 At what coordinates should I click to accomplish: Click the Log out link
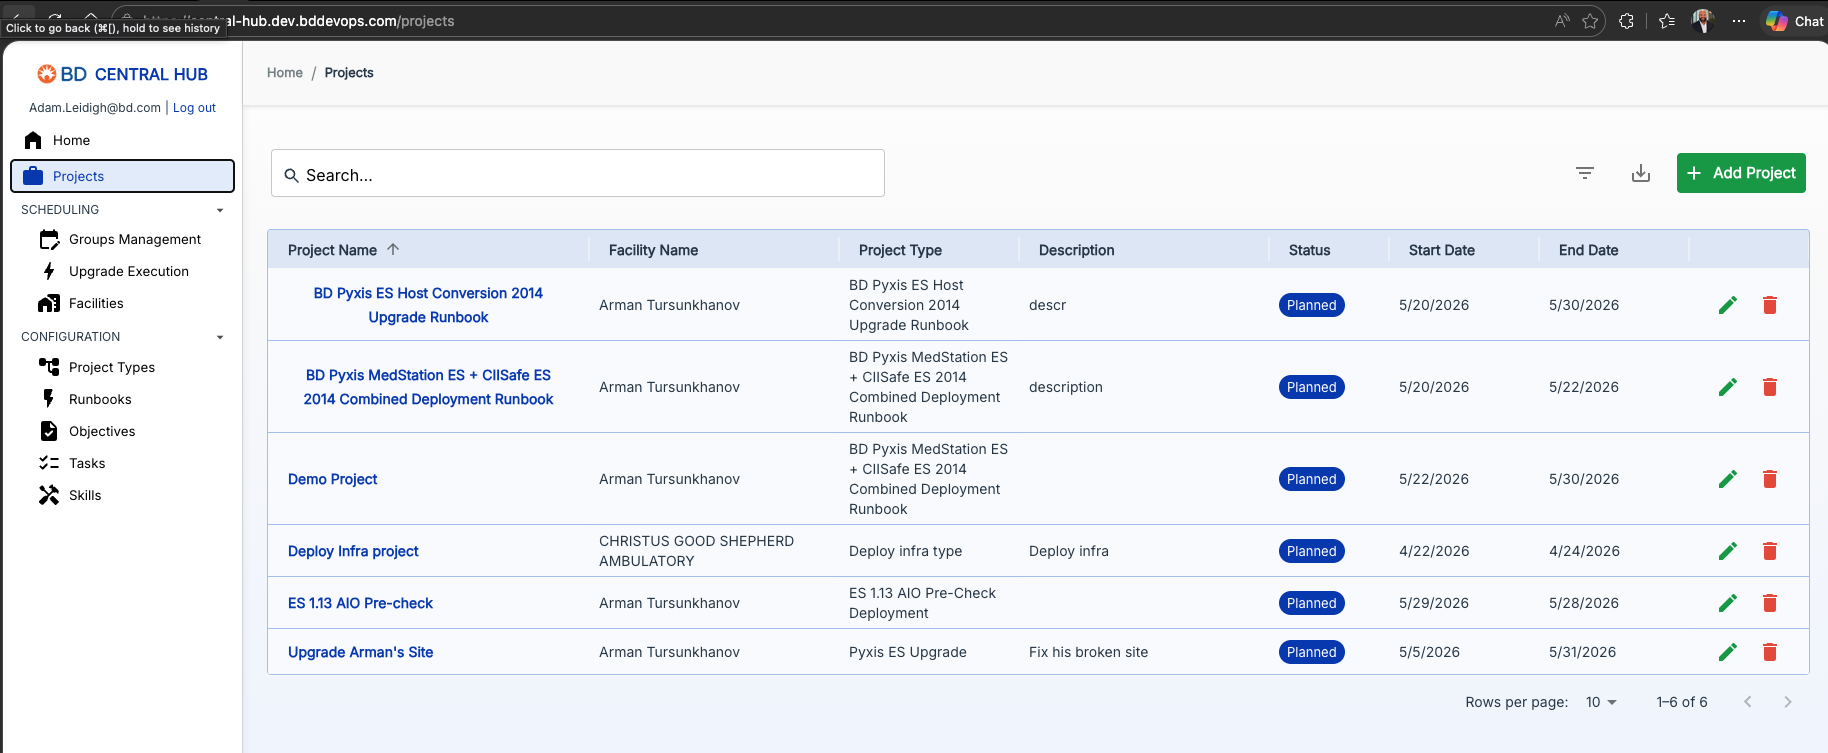pyautogui.click(x=194, y=108)
